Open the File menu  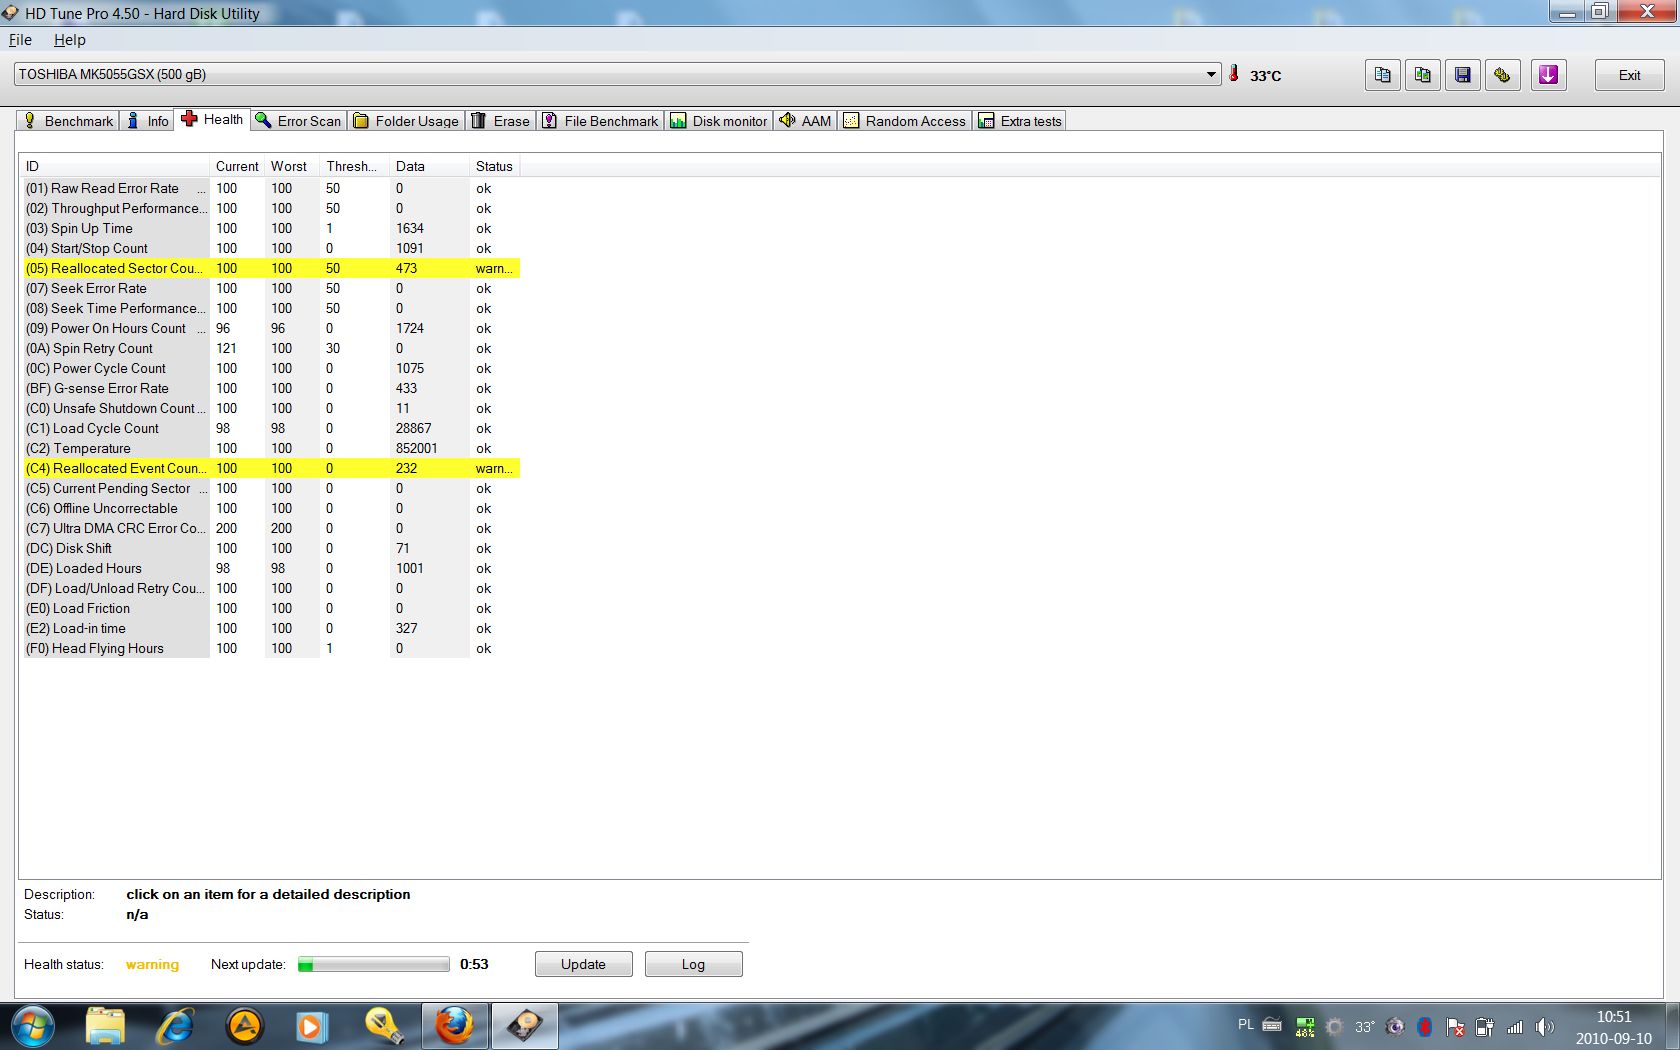tap(20, 40)
